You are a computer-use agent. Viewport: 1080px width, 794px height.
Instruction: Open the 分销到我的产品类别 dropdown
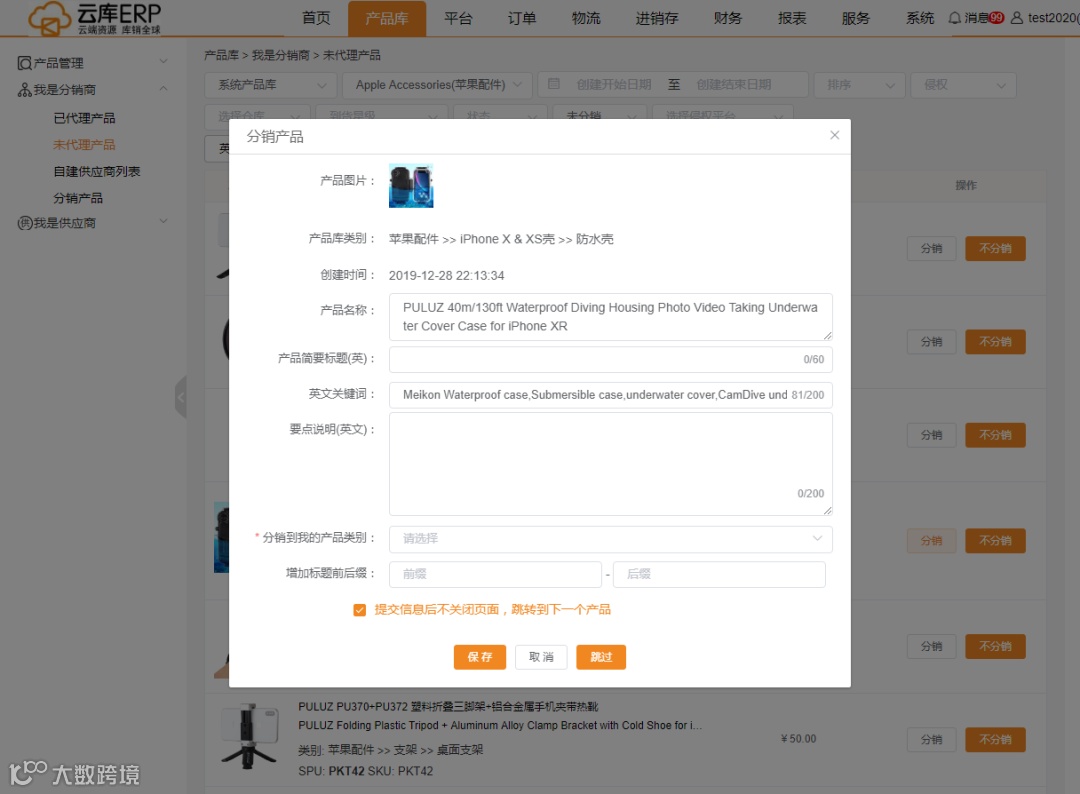(610, 539)
